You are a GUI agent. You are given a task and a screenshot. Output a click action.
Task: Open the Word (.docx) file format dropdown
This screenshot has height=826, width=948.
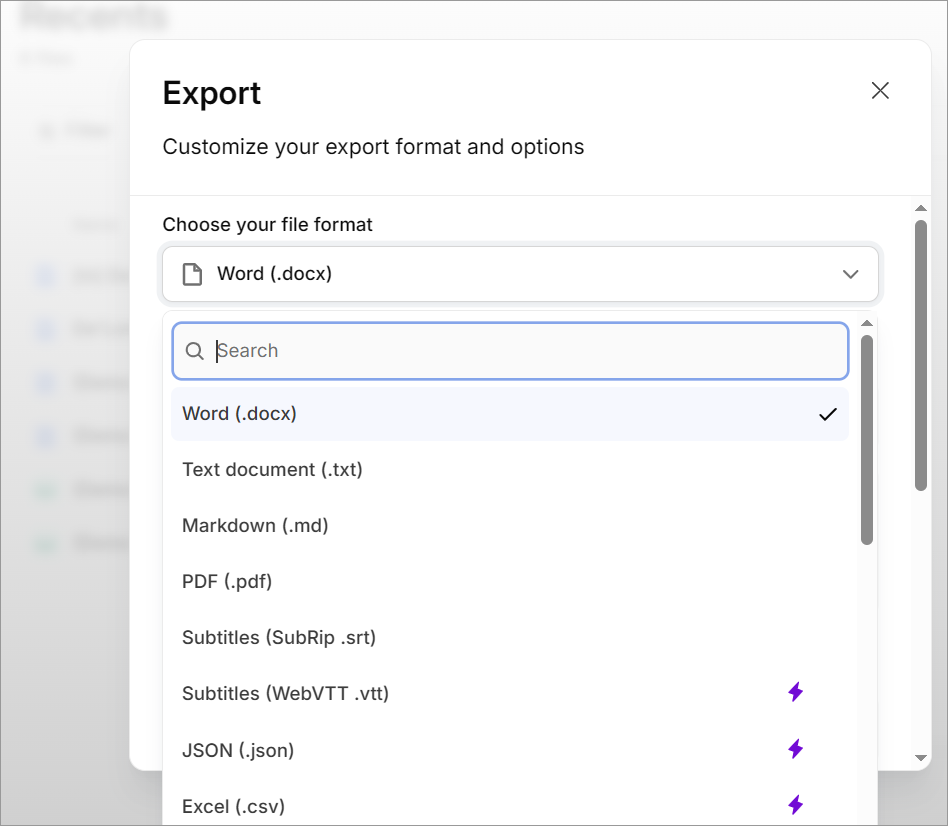(520, 274)
